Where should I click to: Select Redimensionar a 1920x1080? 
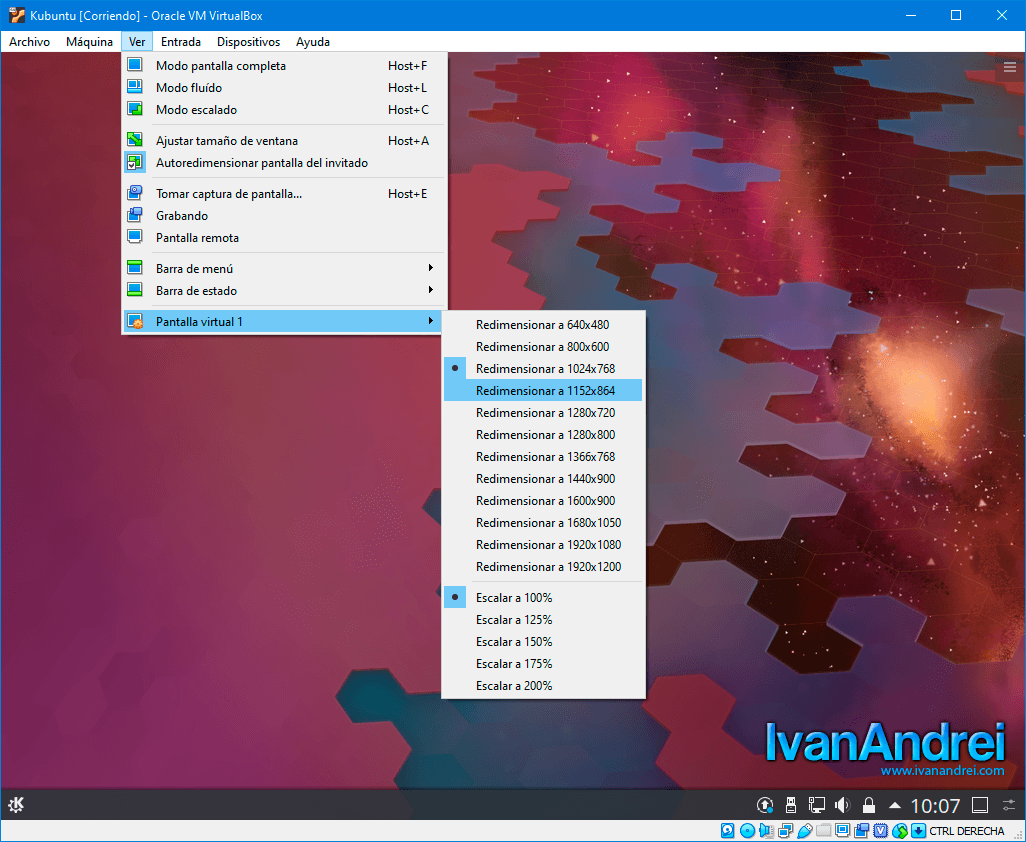pos(543,545)
